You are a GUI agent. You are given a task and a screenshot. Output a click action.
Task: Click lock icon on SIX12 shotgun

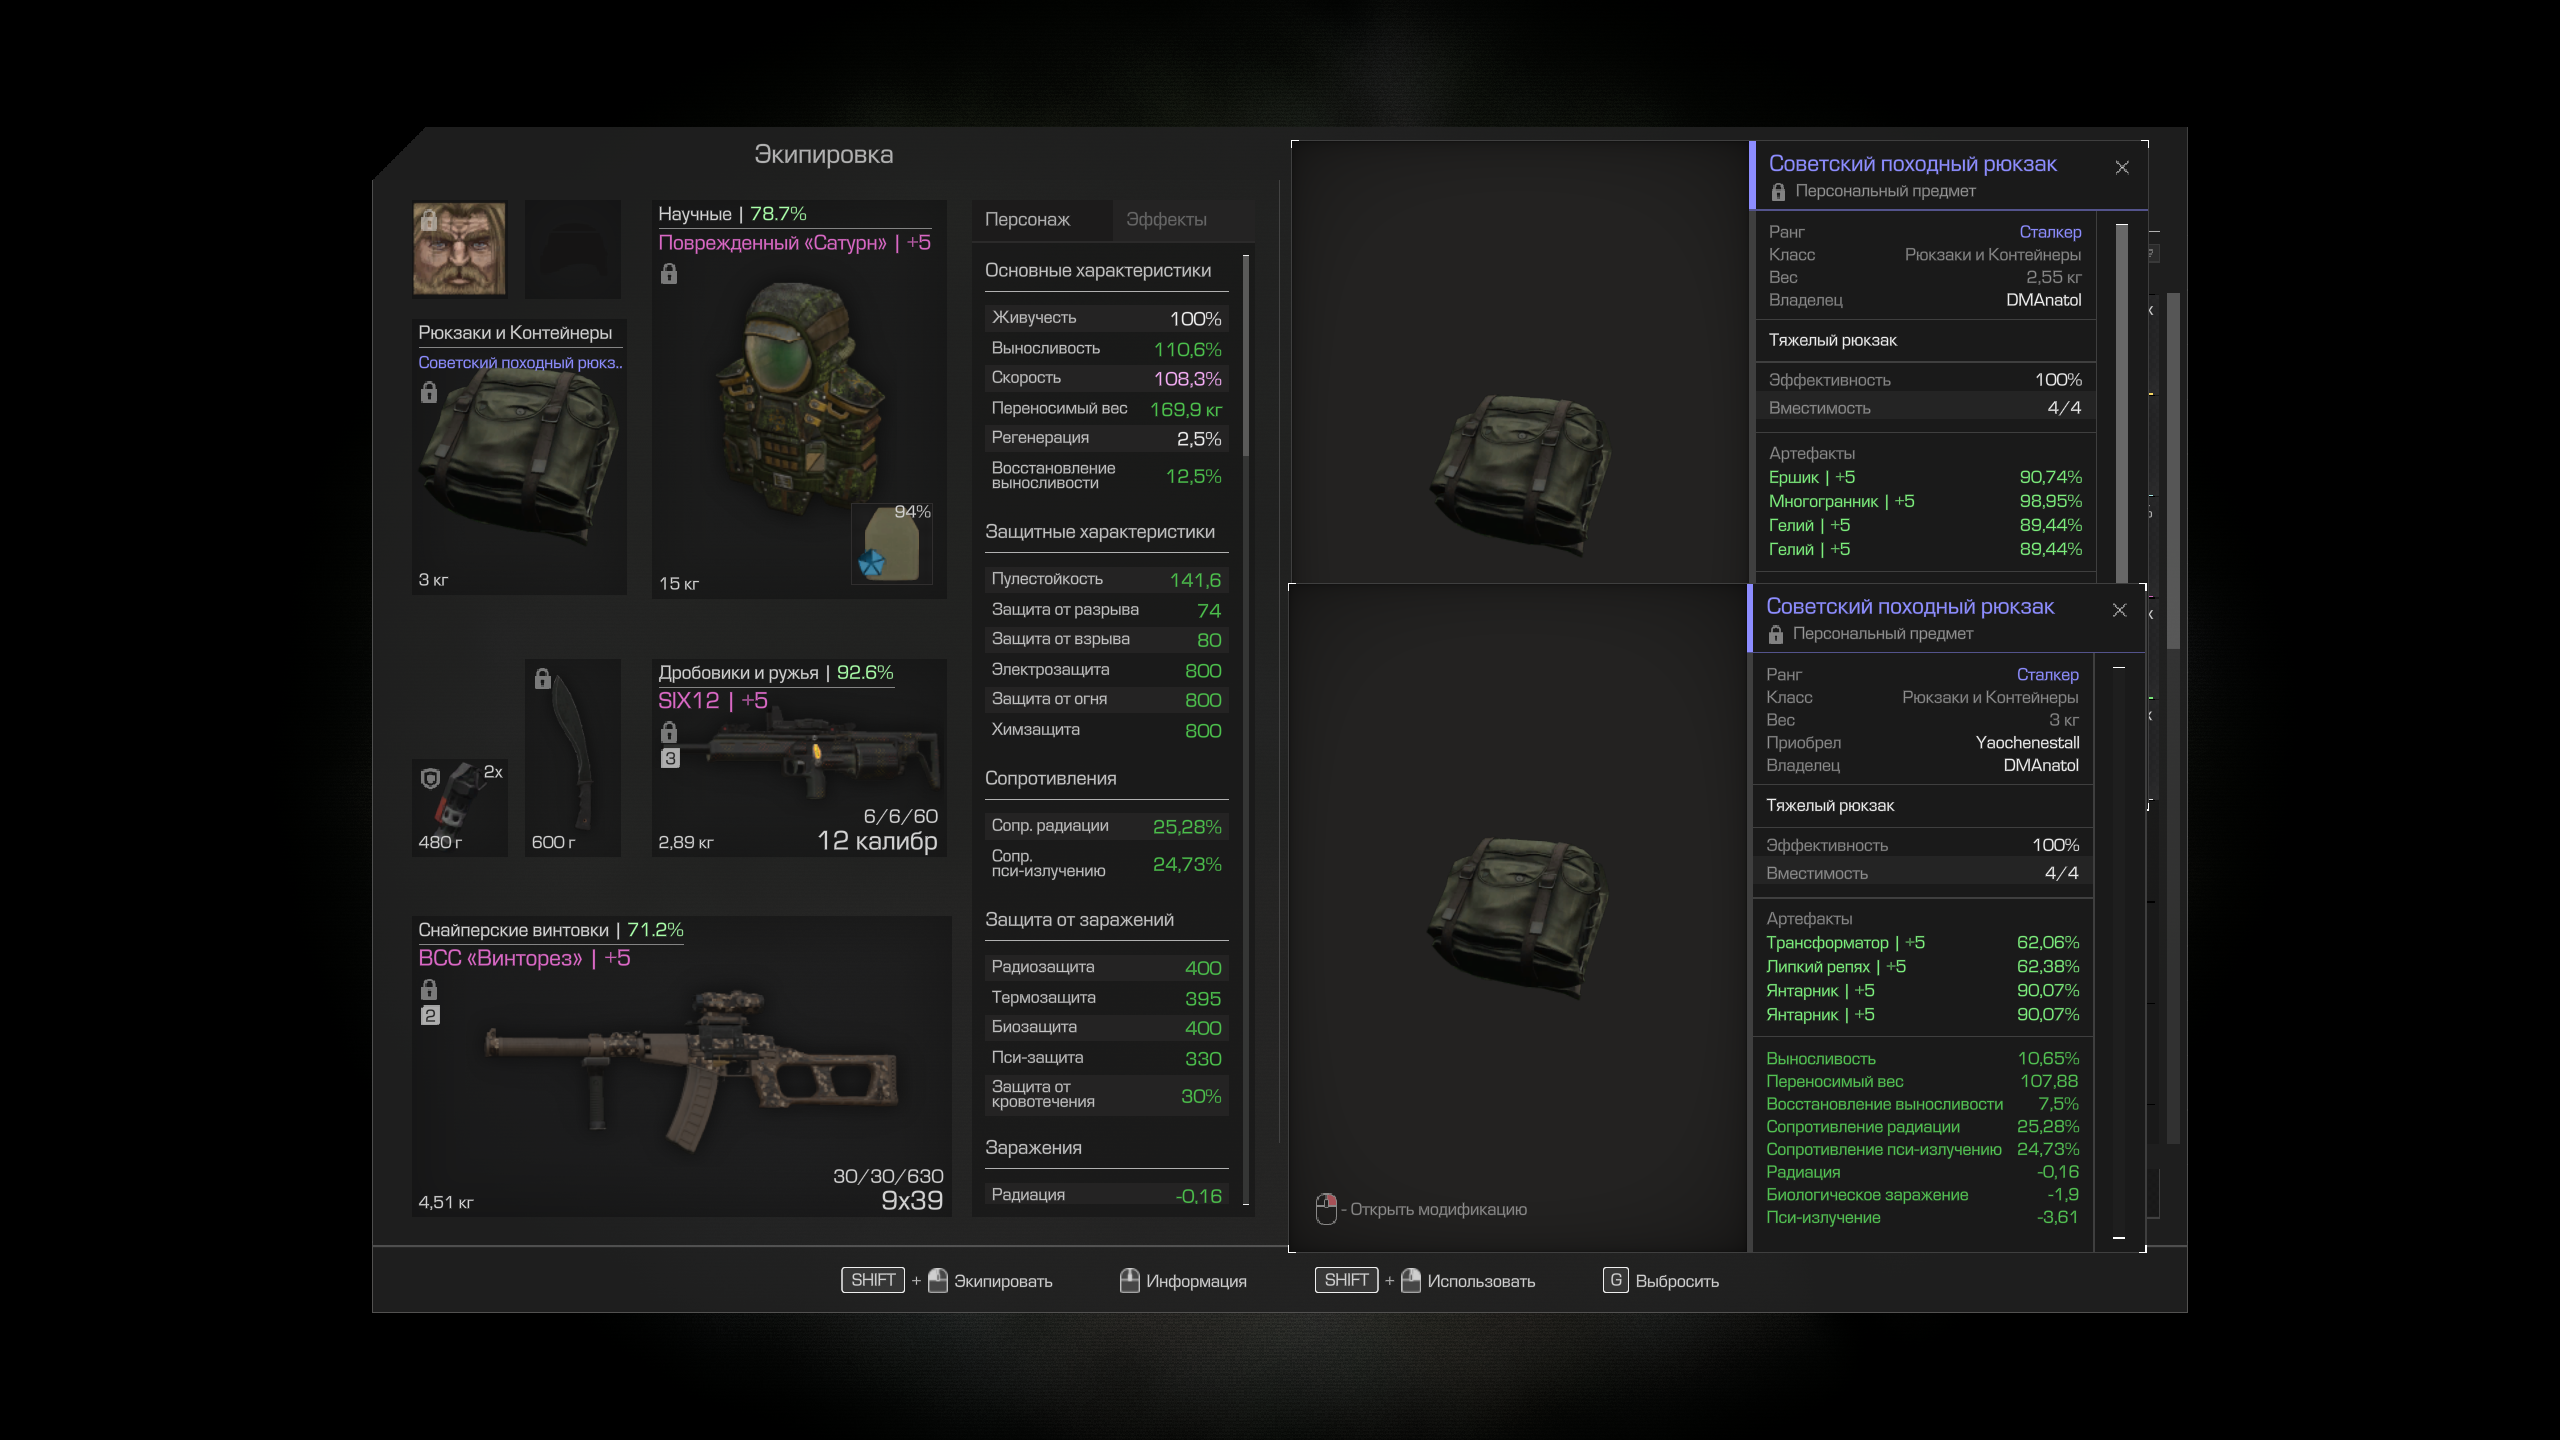(x=669, y=732)
